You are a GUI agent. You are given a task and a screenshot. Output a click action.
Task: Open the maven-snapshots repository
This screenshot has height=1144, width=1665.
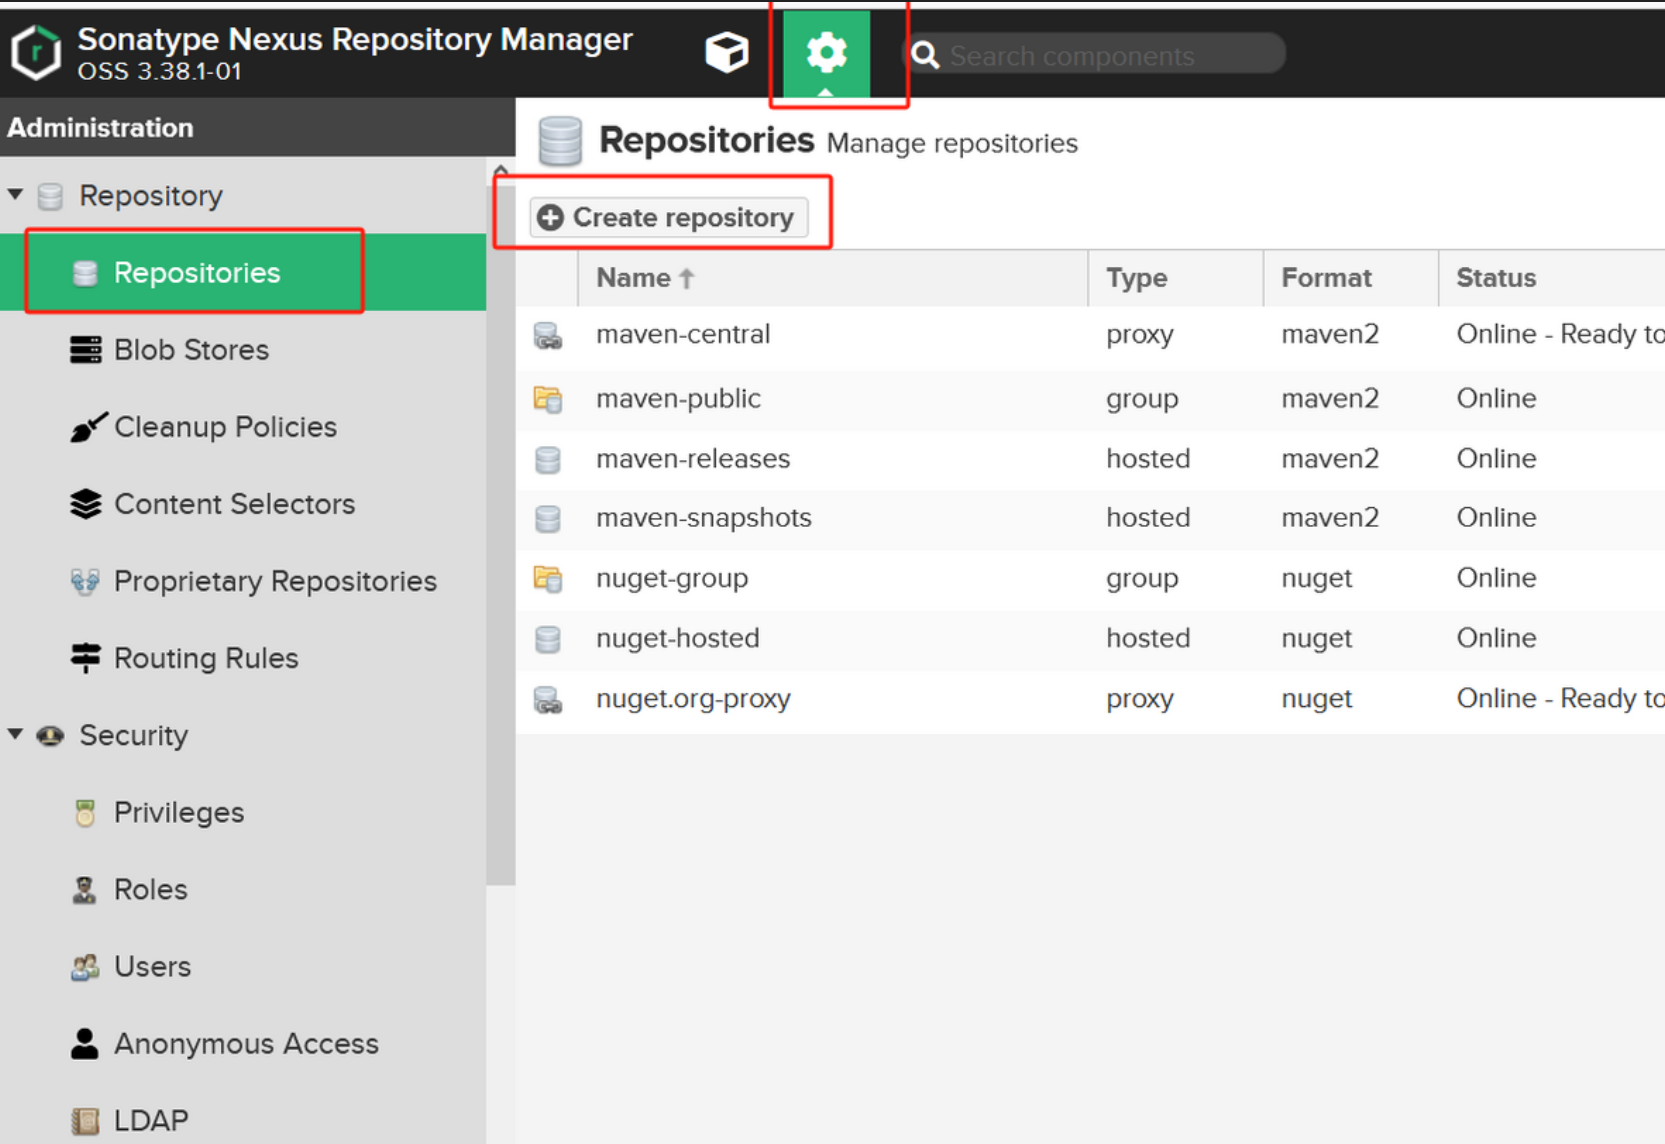[x=704, y=517]
